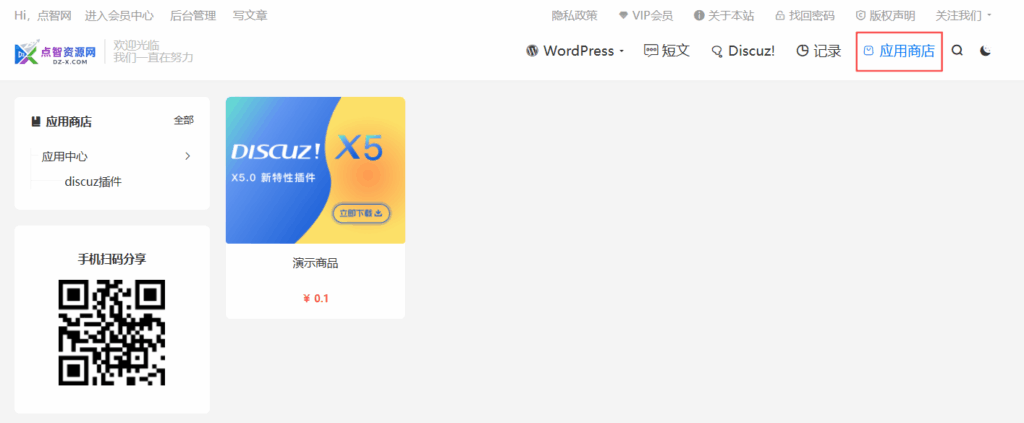Toggle dark mode moon icon
The height and width of the screenshot is (423, 1024).
985,51
